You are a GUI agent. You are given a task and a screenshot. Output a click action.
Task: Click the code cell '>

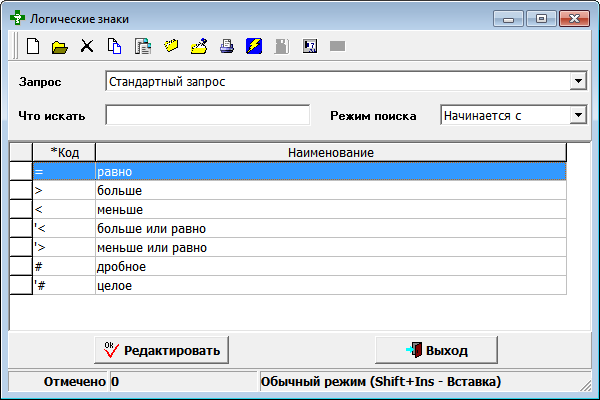(64, 248)
